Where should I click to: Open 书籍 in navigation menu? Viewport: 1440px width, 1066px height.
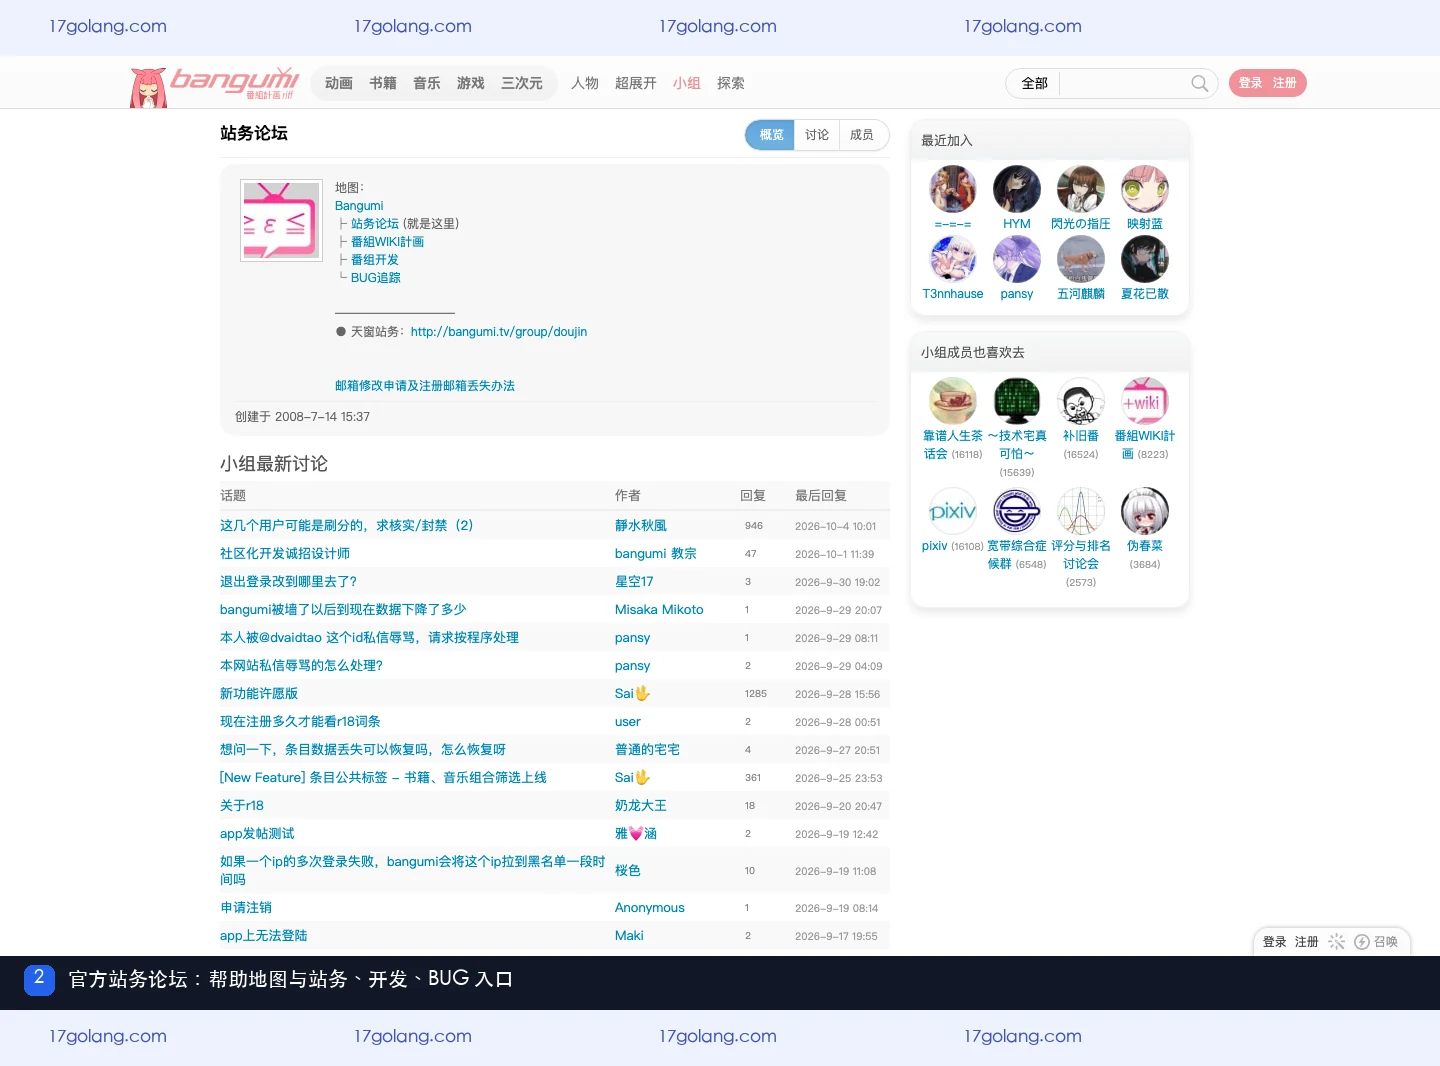tap(383, 83)
